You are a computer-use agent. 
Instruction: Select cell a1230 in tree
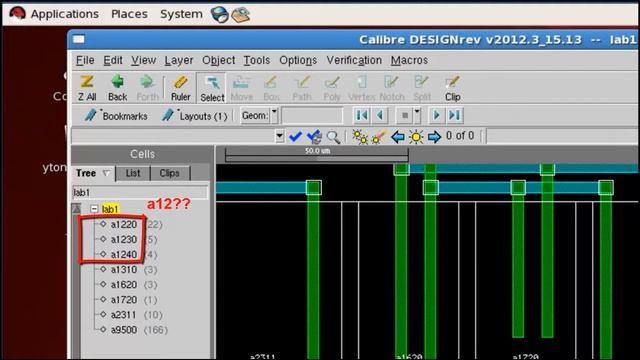click(x=124, y=239)
